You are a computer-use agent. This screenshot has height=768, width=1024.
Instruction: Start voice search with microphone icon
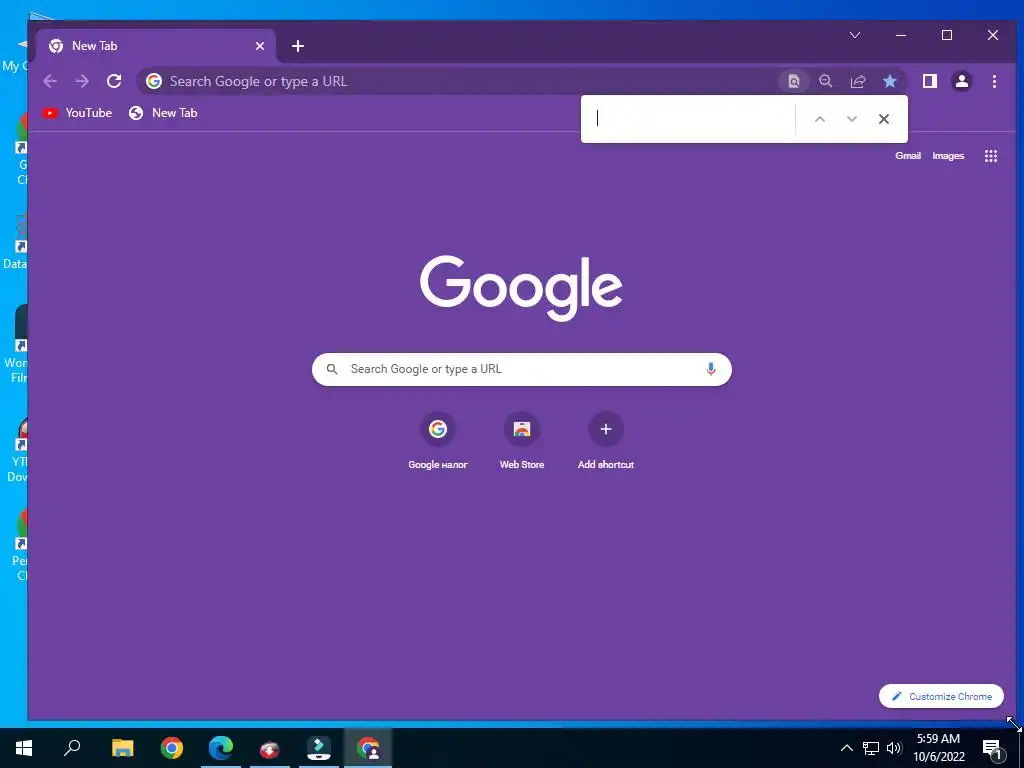(711, 369)
